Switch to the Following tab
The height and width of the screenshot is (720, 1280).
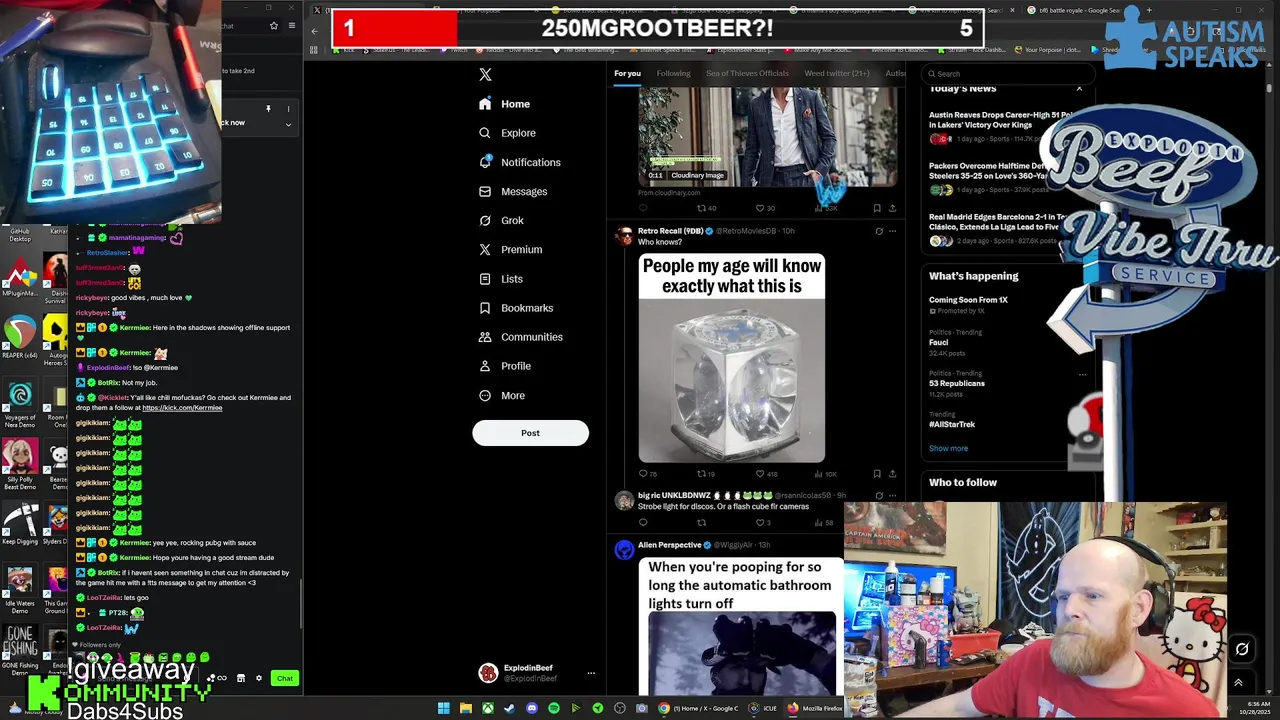pyautogui.click(x=673, y=73)
